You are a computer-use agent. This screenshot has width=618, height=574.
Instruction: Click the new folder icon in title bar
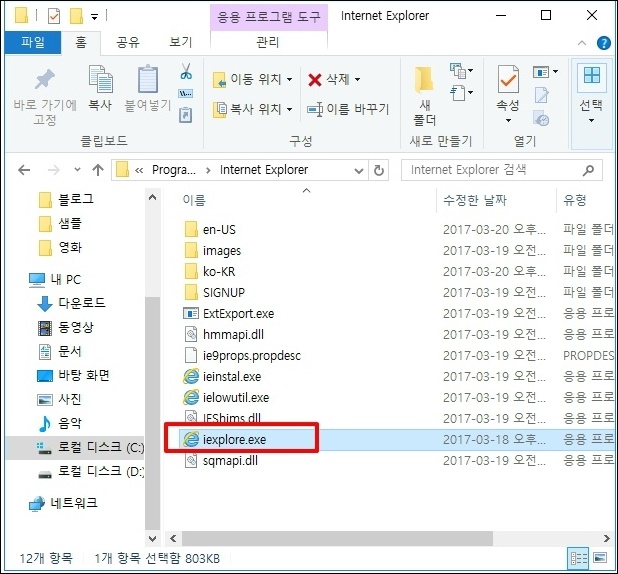76,16
